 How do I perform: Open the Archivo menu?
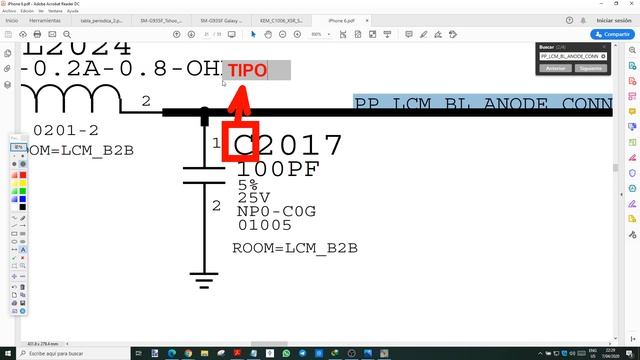point(9,11)
